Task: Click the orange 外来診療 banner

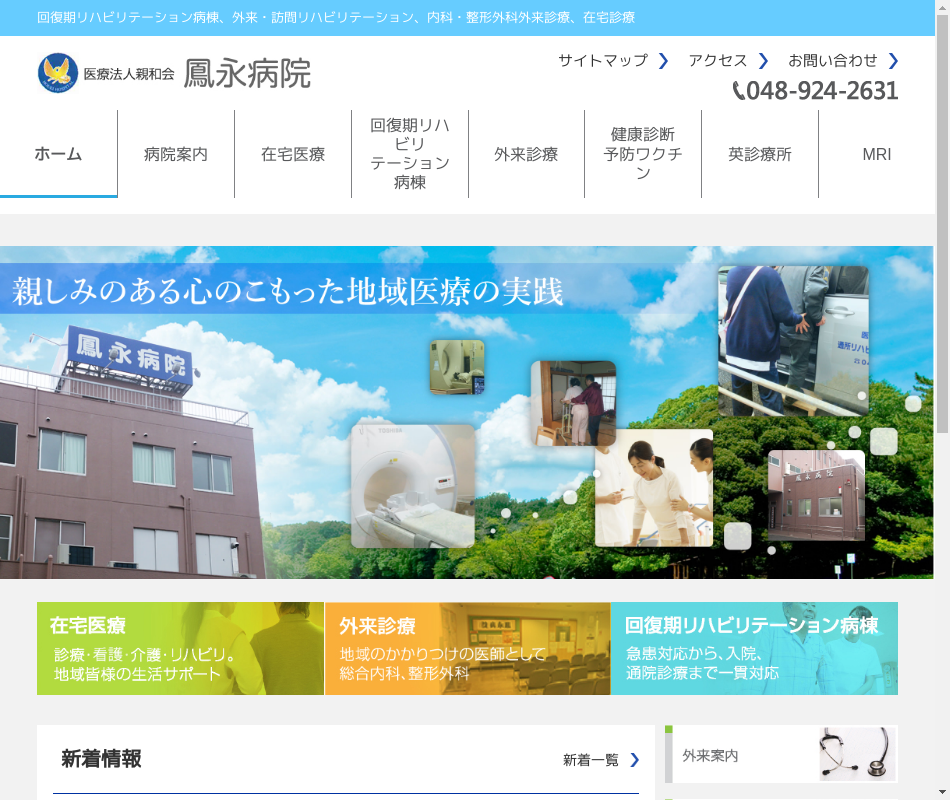Action: tap(467, 648)
